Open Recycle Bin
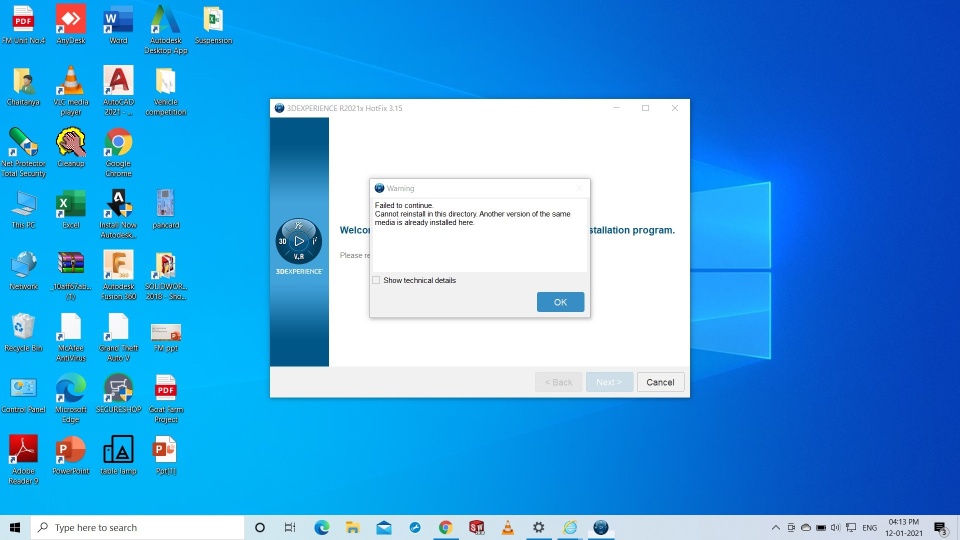 click(23, 332)
